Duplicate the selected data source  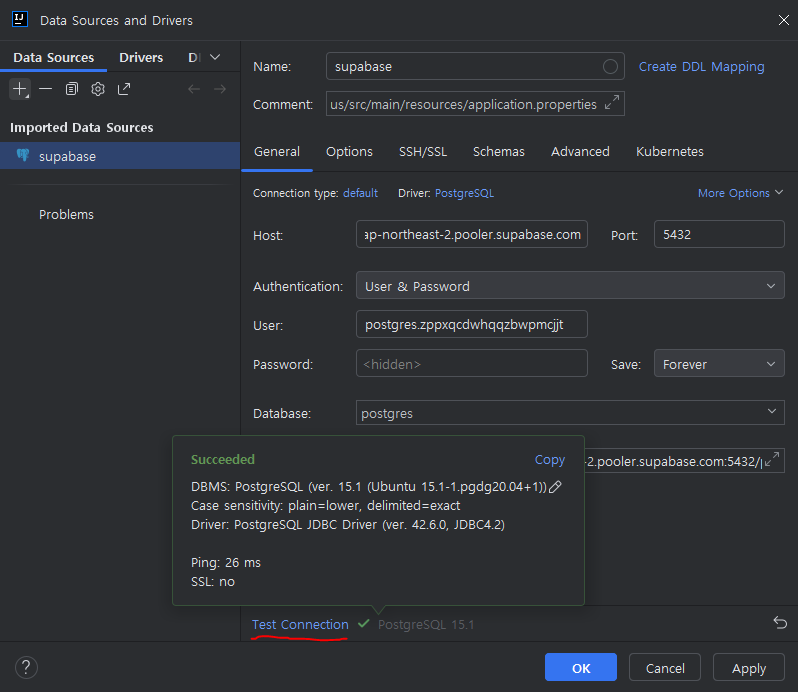[x=72, y=89]
